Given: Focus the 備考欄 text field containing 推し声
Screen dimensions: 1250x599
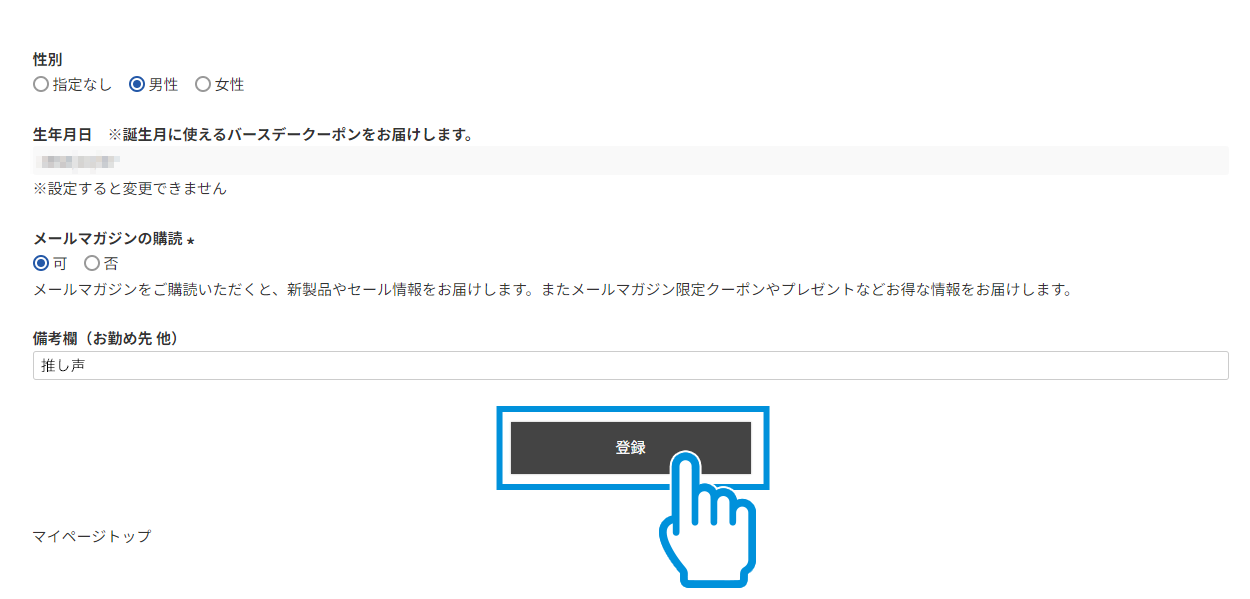Looking at the screenshot, I should click(631, 366).
